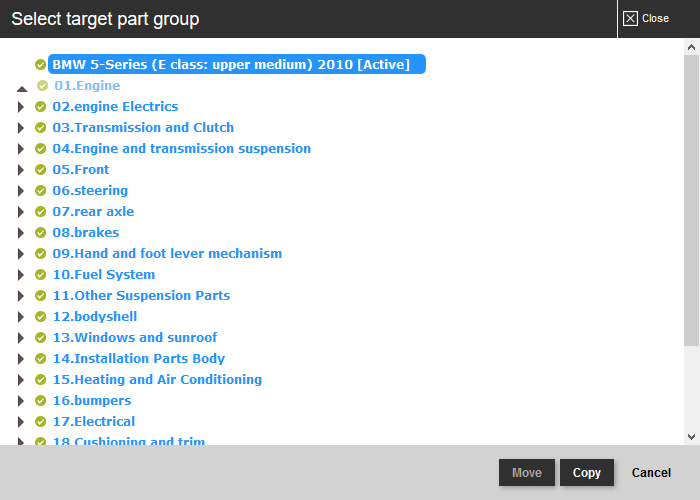Click the check icon beside 03.Transmission and Clutch
Image resolution: width=700 pixels, height=500 pixels.
click(41, 127)
